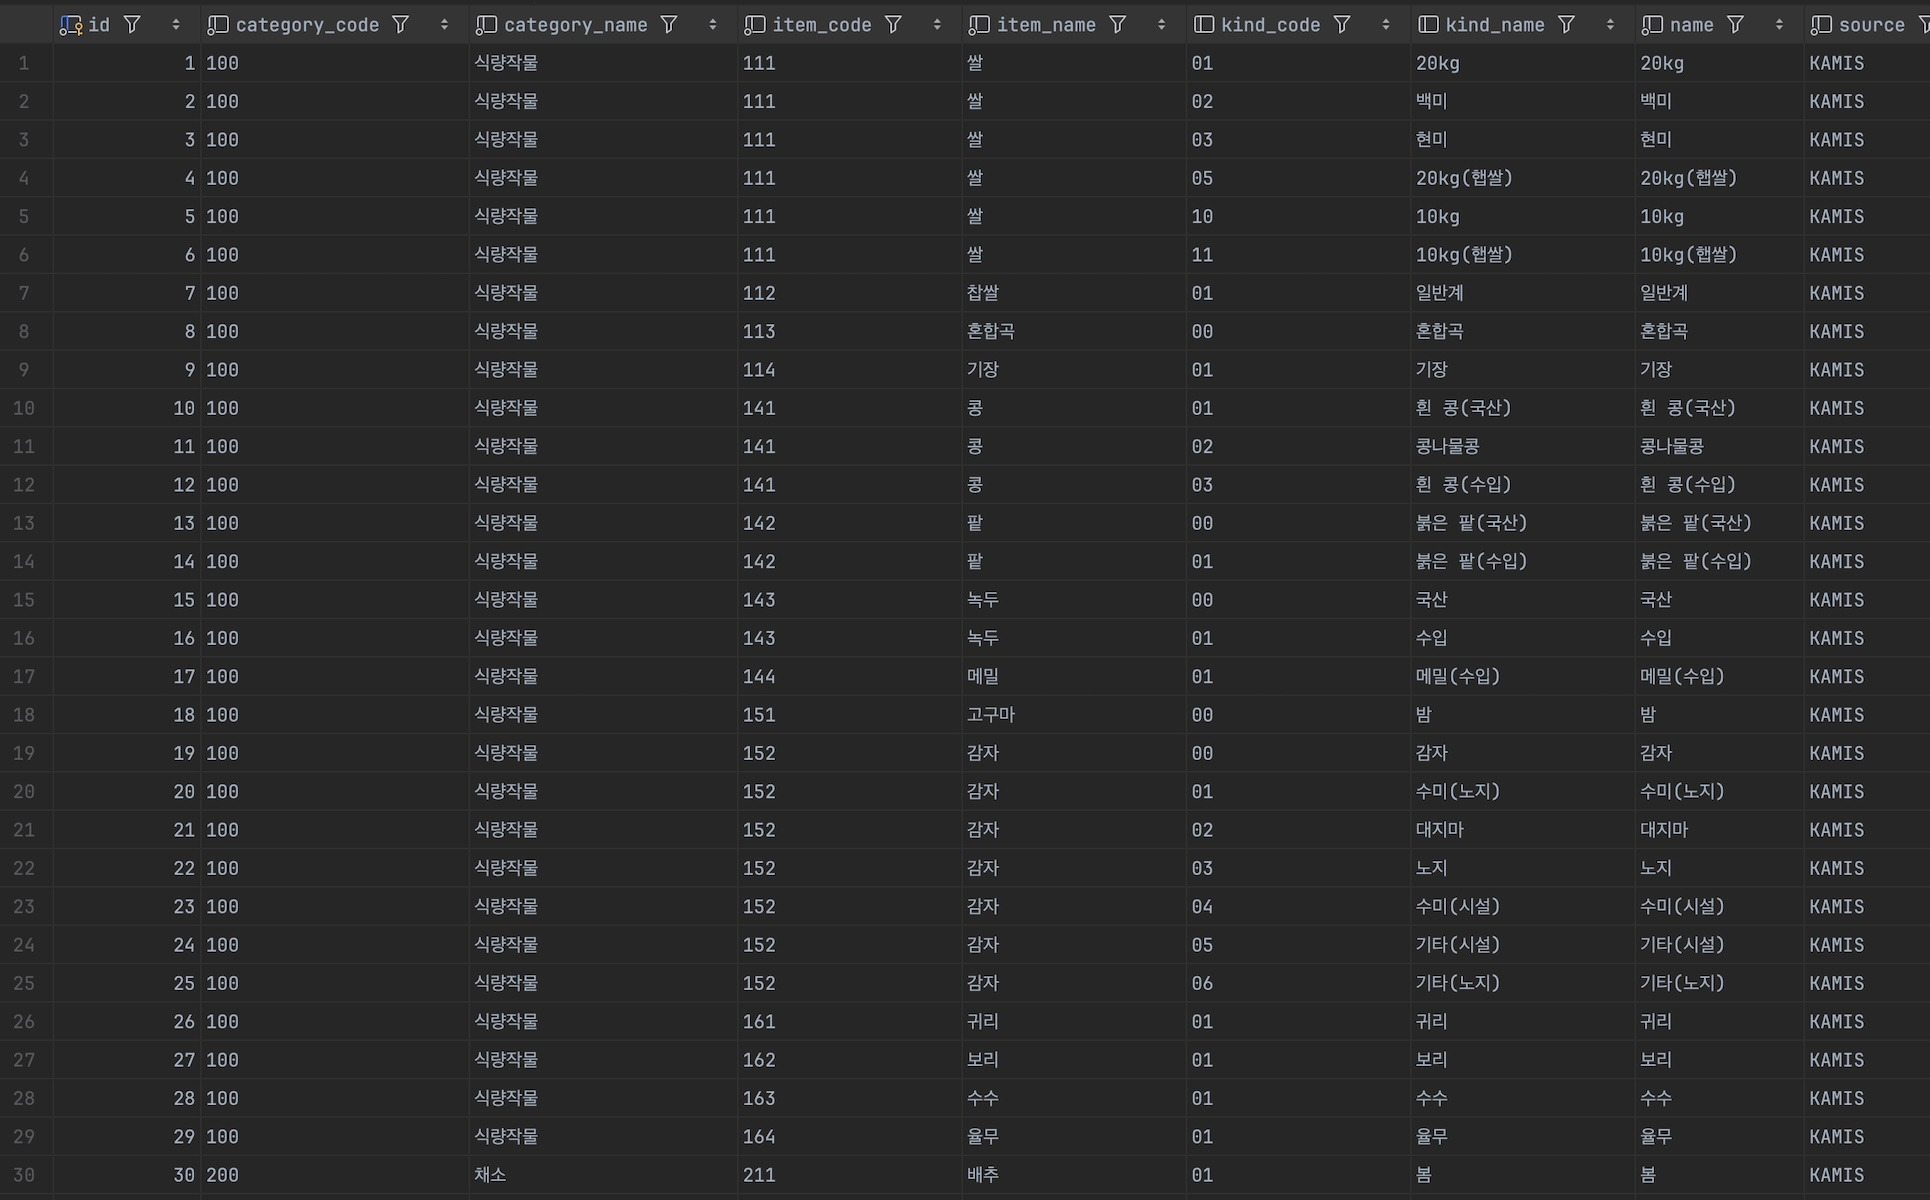This screenshot has height=1200, width=1930.
Task: Click the 대지마 cell in name column
Action: (1664, 830)
